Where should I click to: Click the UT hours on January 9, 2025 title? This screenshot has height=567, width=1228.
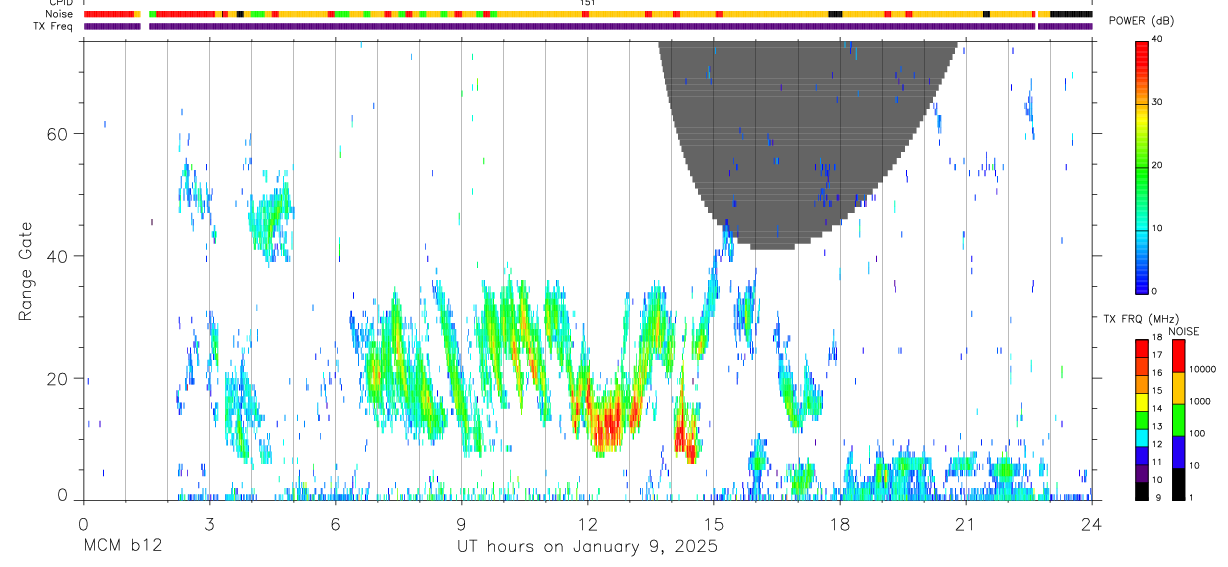587,548
